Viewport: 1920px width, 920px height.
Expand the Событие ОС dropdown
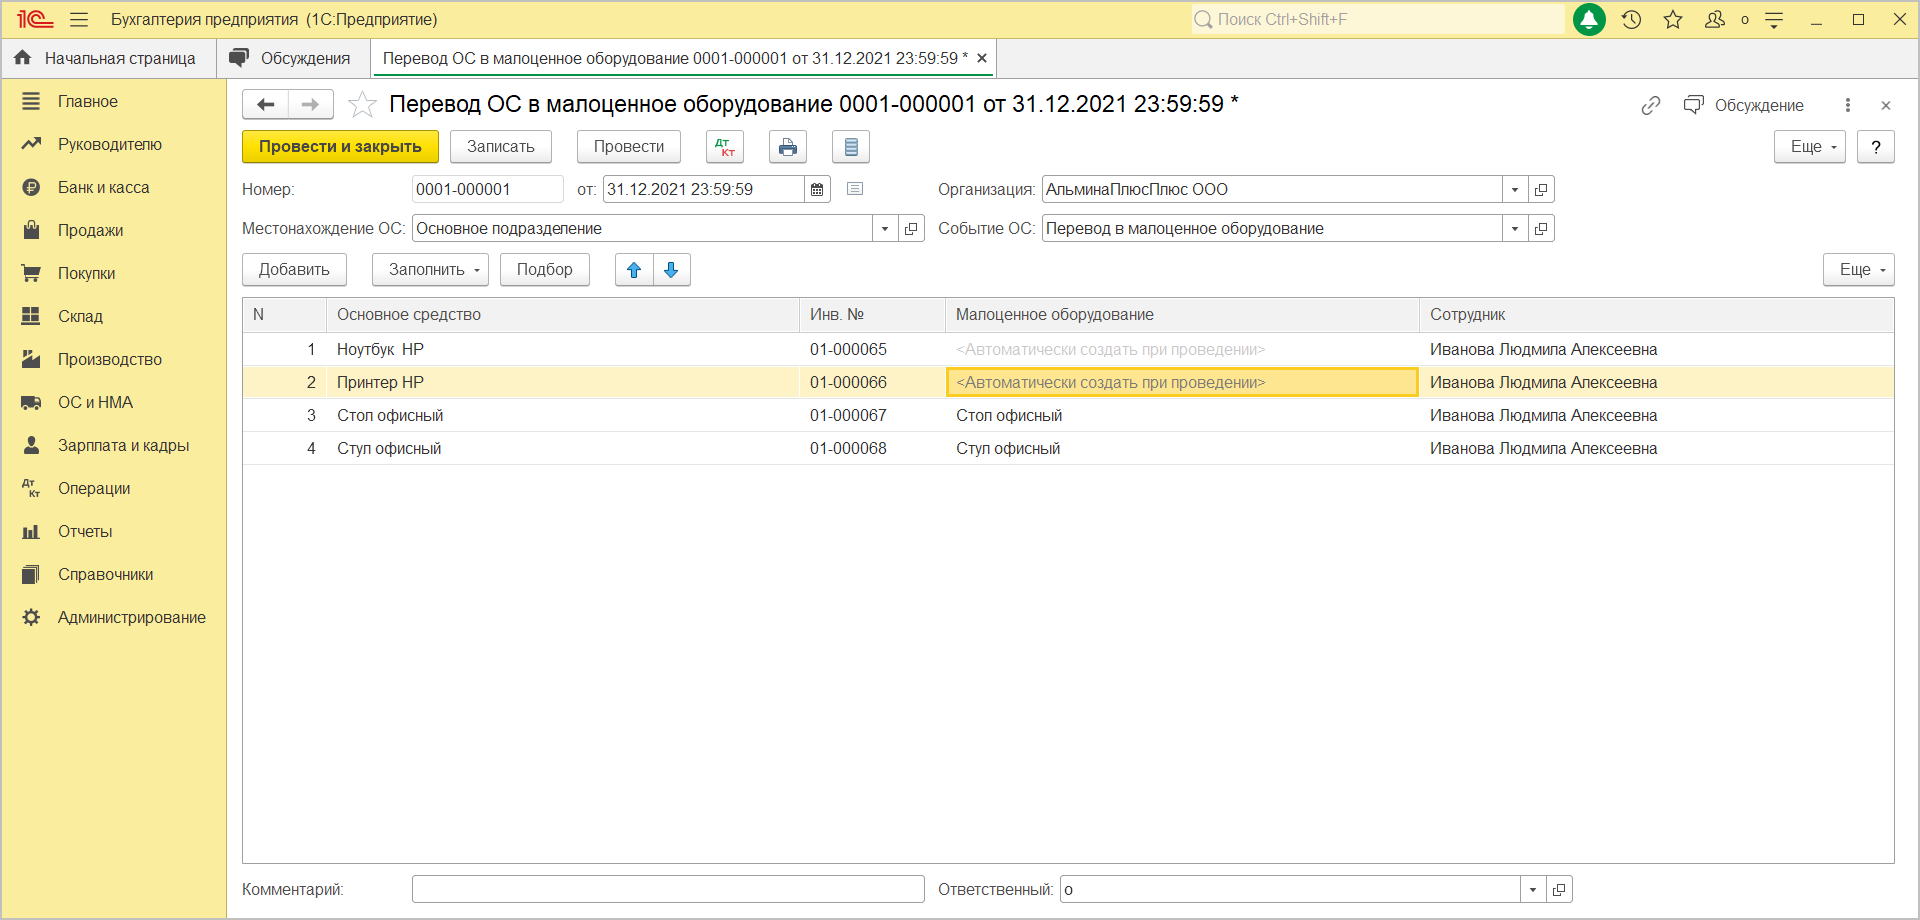point(1515,228)
